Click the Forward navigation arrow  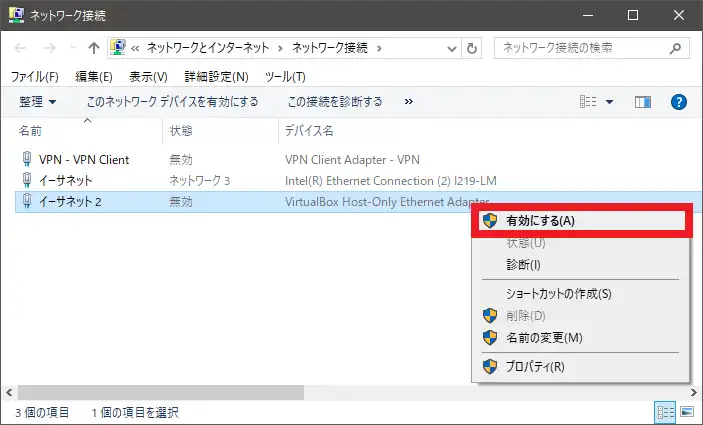(49, 48)
